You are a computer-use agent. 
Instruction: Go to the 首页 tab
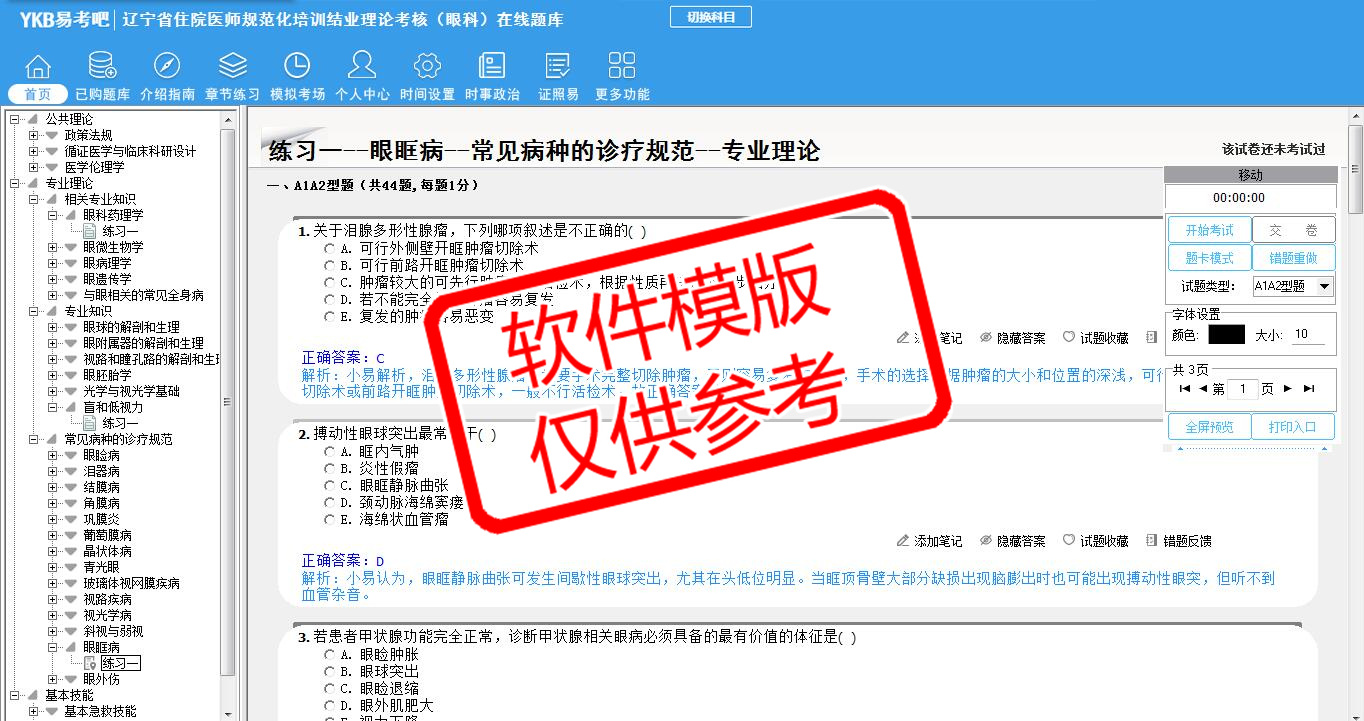pos(38,94)
